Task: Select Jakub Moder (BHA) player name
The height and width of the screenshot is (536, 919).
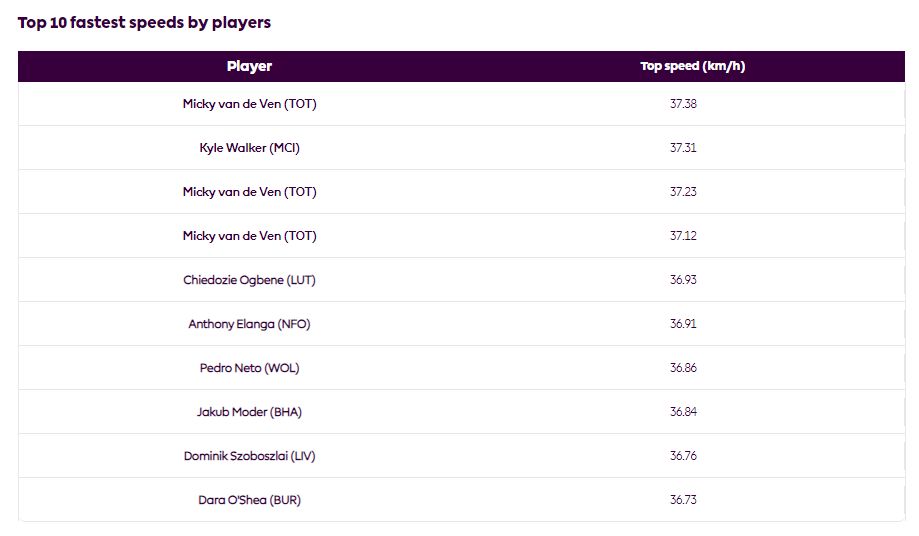Action: point(249,412)
